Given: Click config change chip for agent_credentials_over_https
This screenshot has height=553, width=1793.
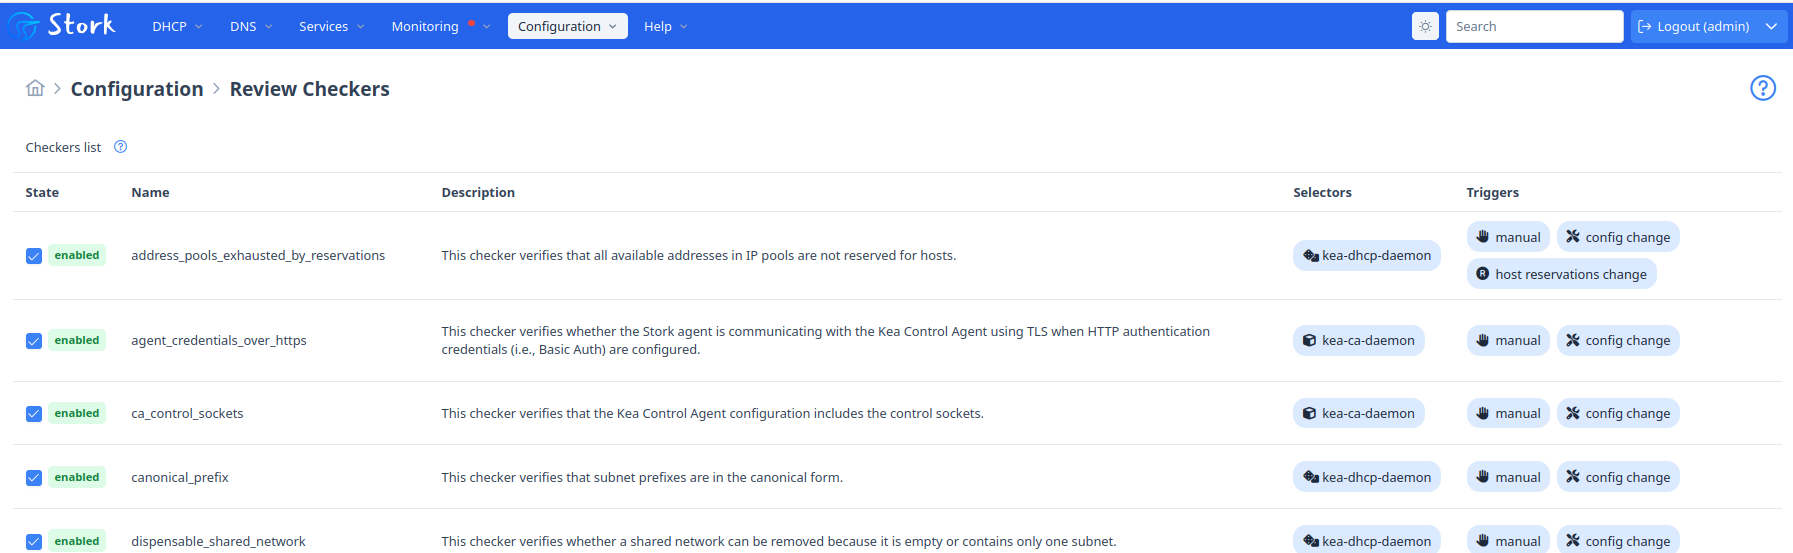Looking at the screenshot, I should point(1618,340).
